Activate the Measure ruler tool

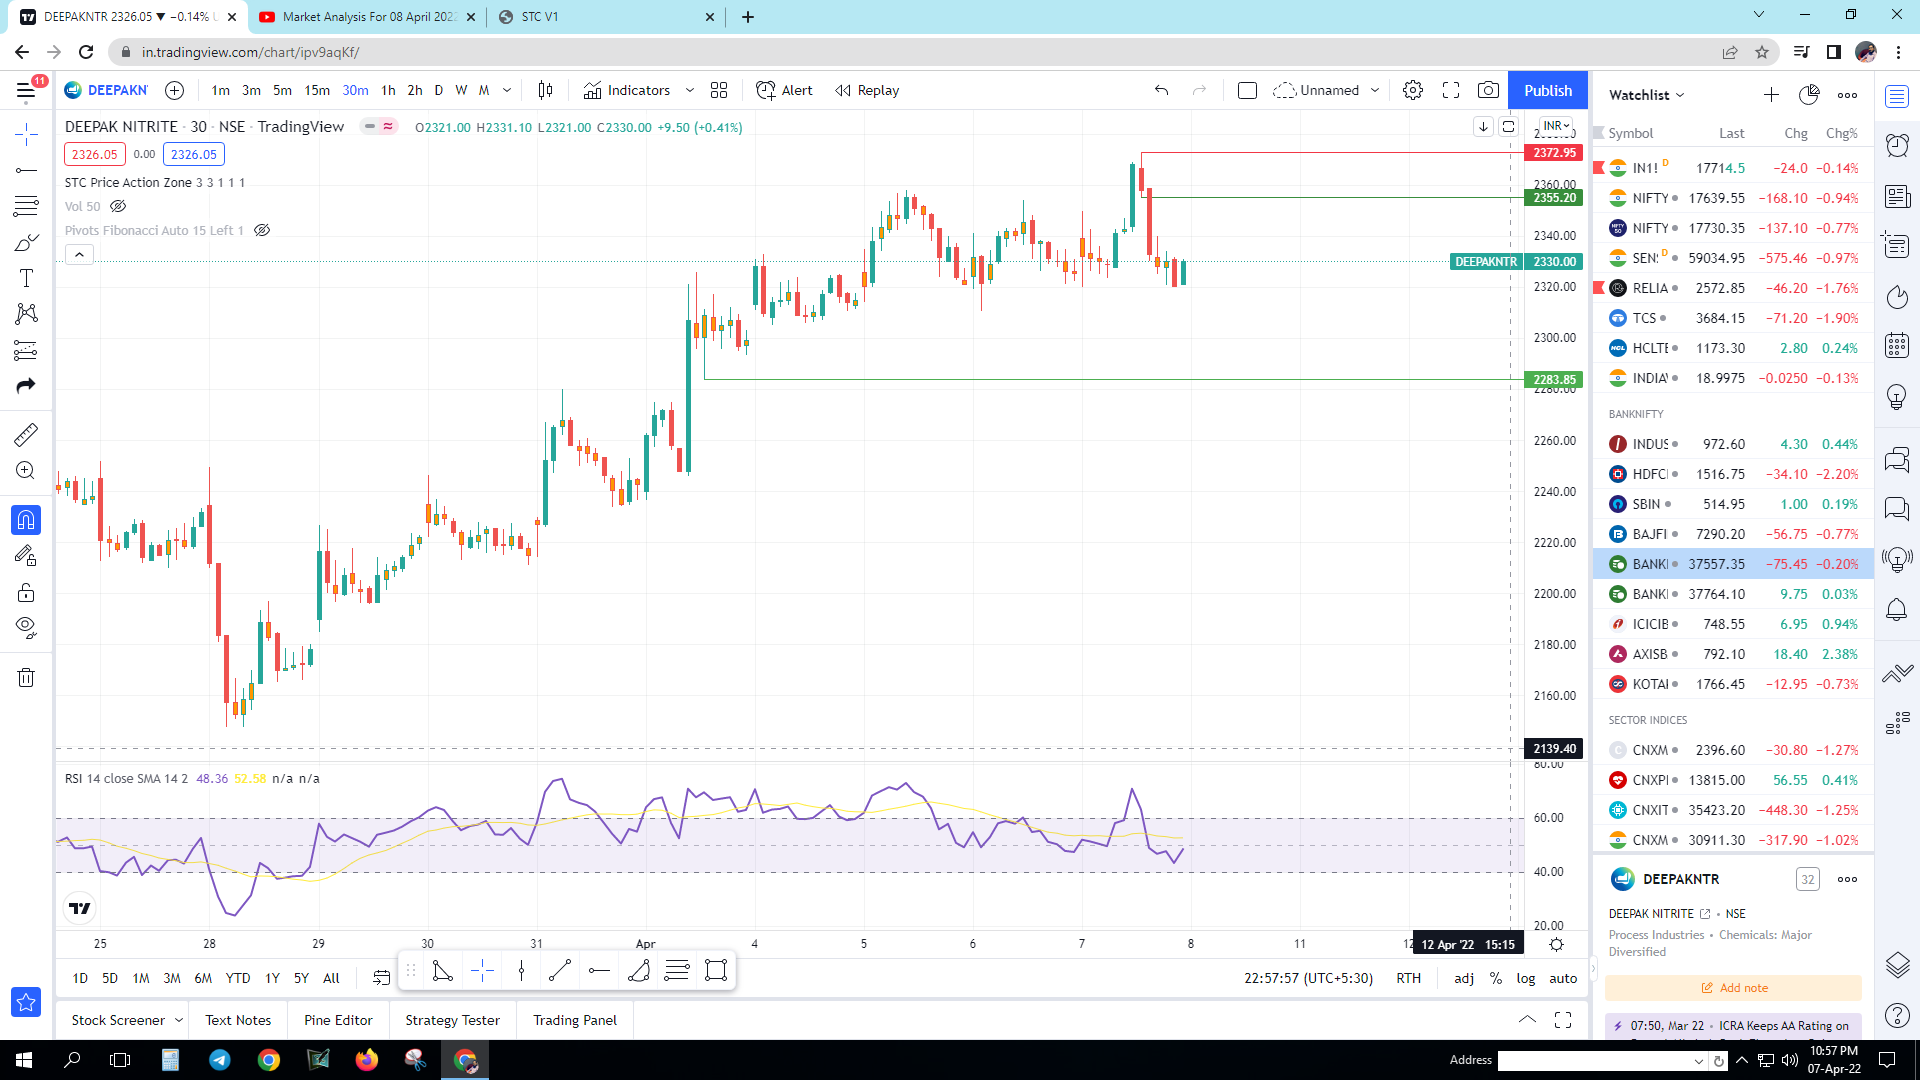pyautogui.click(x=26, y=434)
